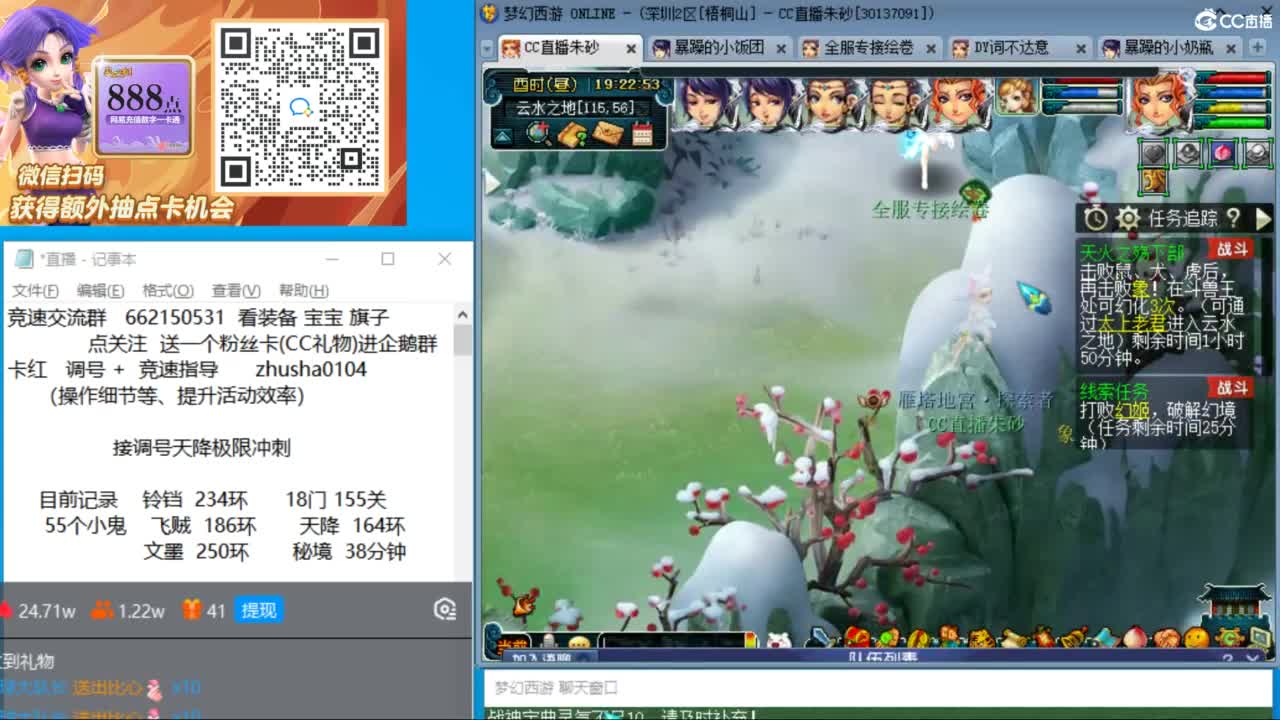The width and height of the screenshot is (1280, 720).
Task: Open the stream settings hexagon icon
Action: [445, 609]
